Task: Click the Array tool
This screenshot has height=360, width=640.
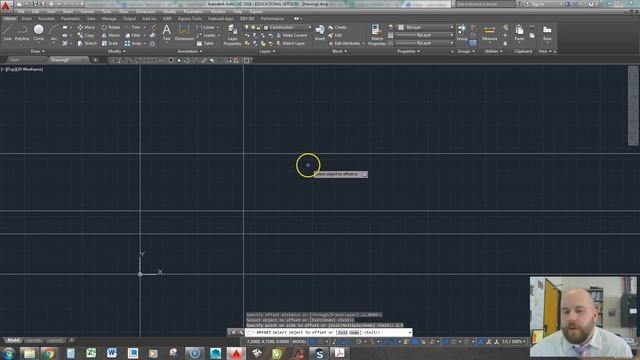Action: 133,43
